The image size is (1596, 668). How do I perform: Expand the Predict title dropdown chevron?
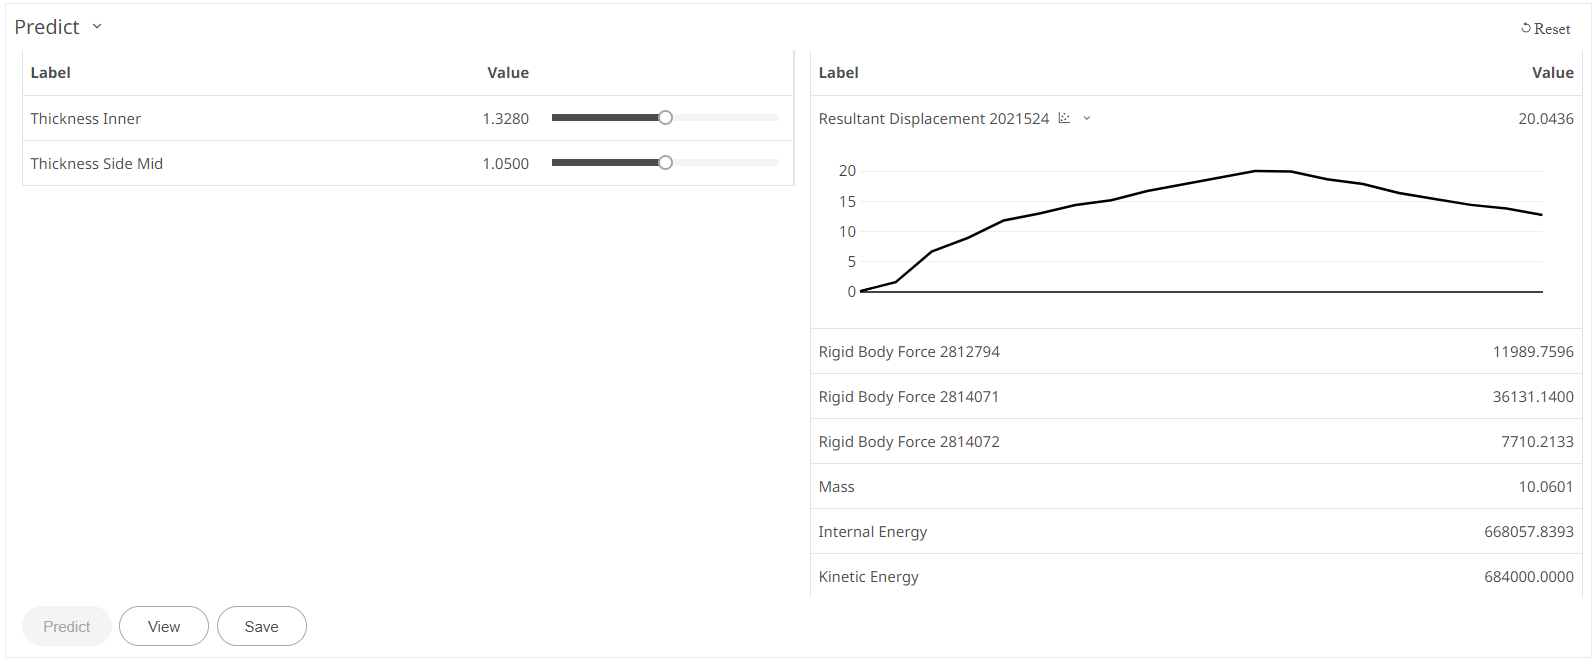[x=97, y=26]
